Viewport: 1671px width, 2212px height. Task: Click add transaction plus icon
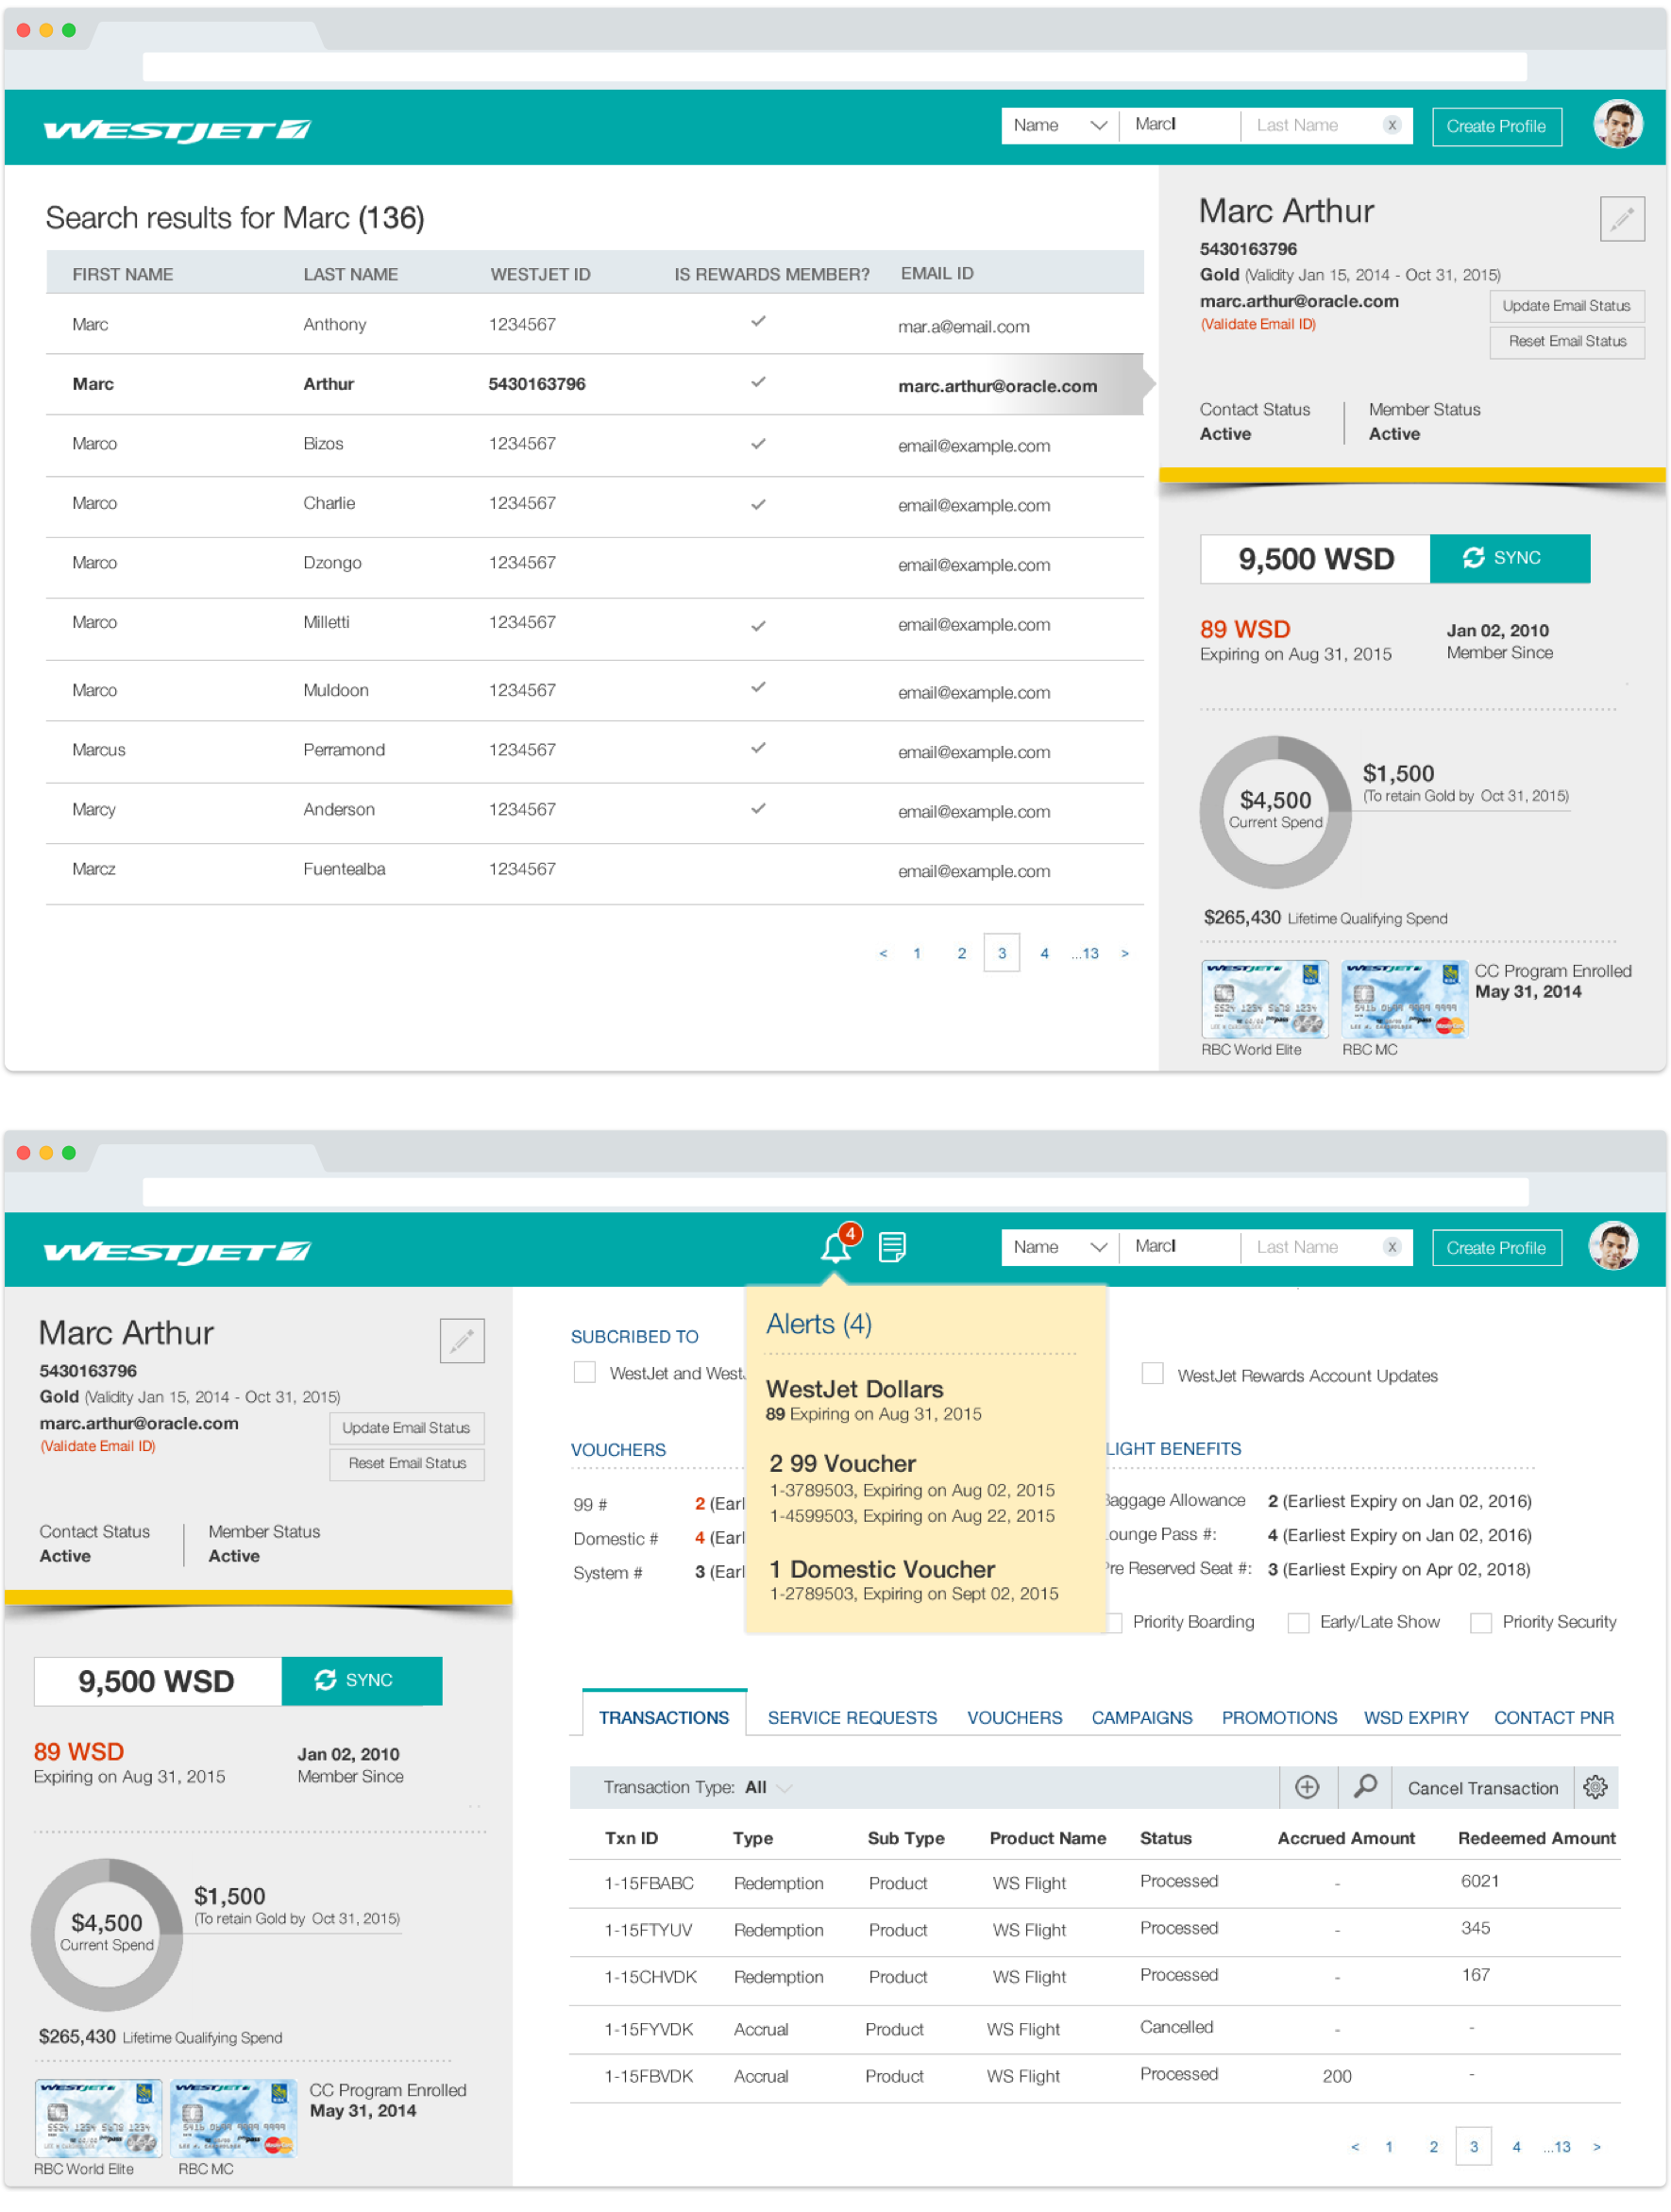(1306, 1787)
